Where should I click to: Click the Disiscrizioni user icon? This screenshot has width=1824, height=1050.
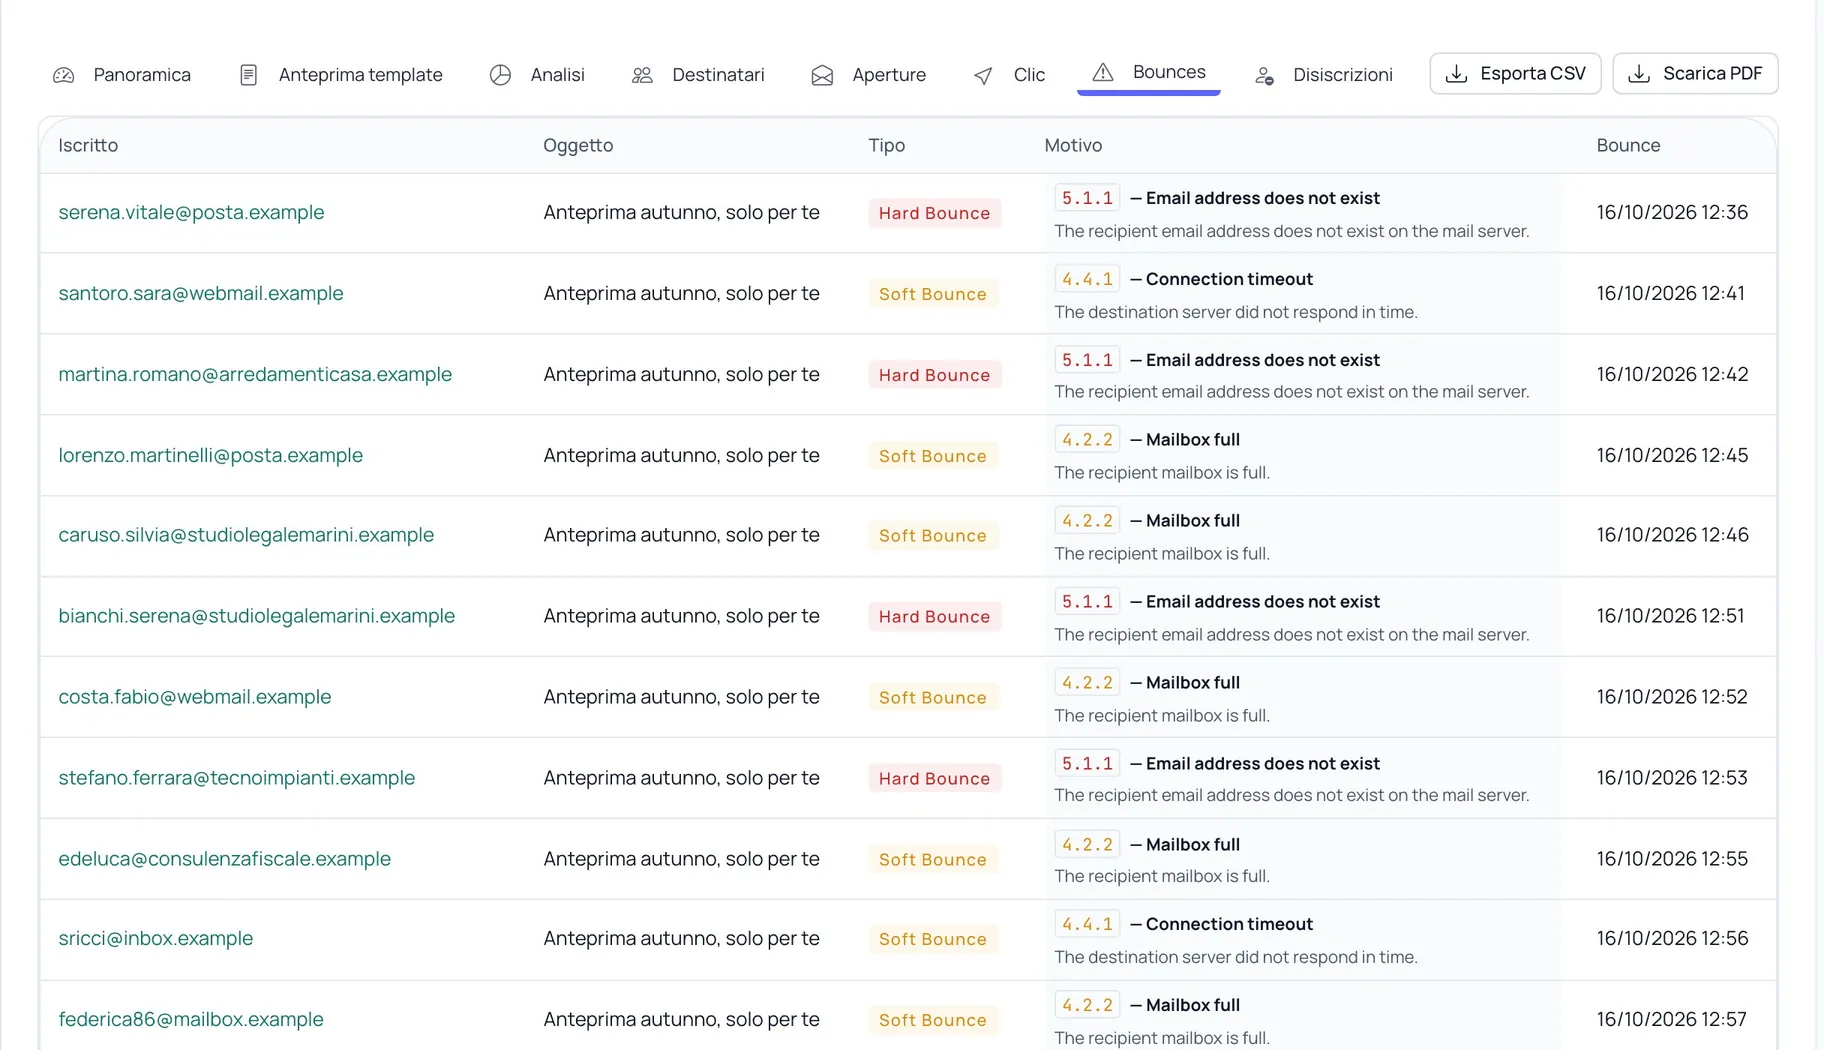click(1265, 75)
